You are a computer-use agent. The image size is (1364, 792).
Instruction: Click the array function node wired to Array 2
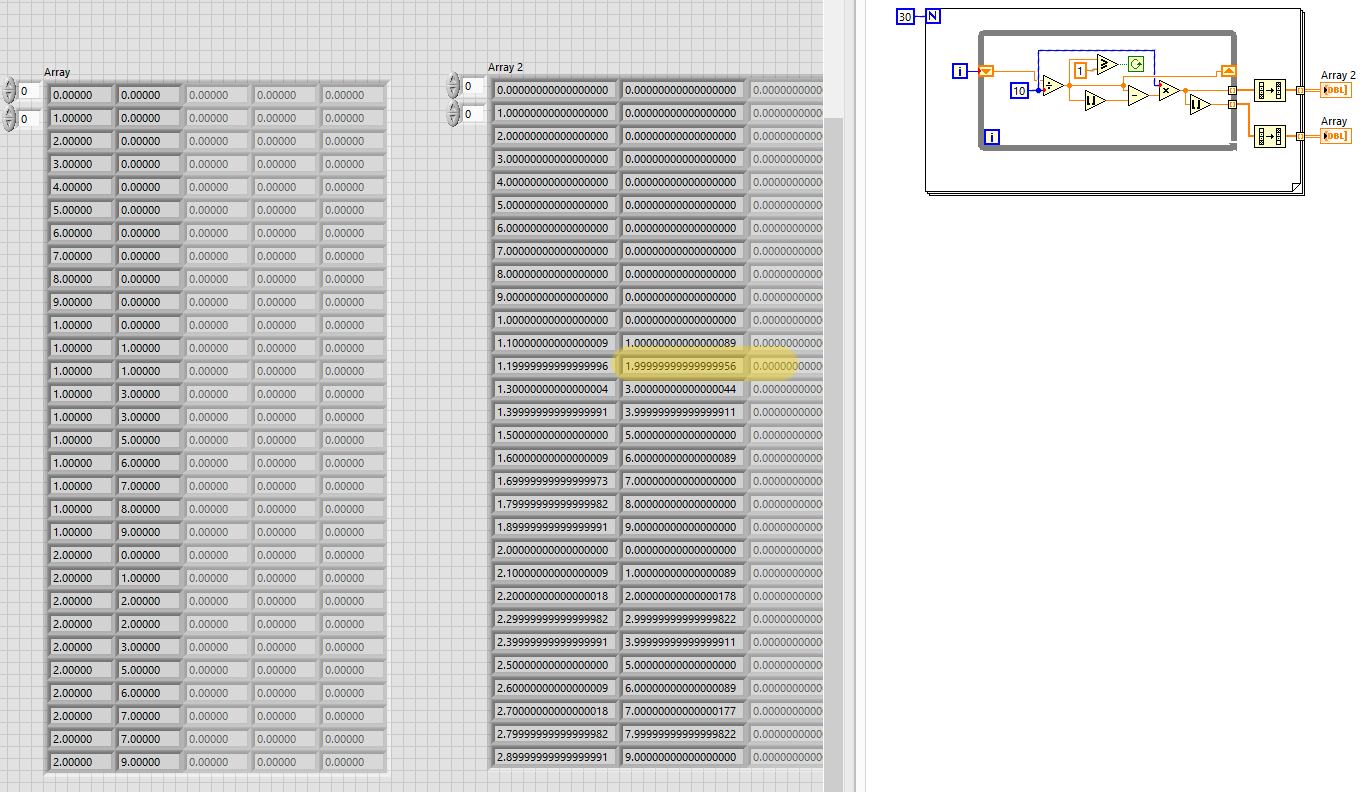(x=1268, y=90)
